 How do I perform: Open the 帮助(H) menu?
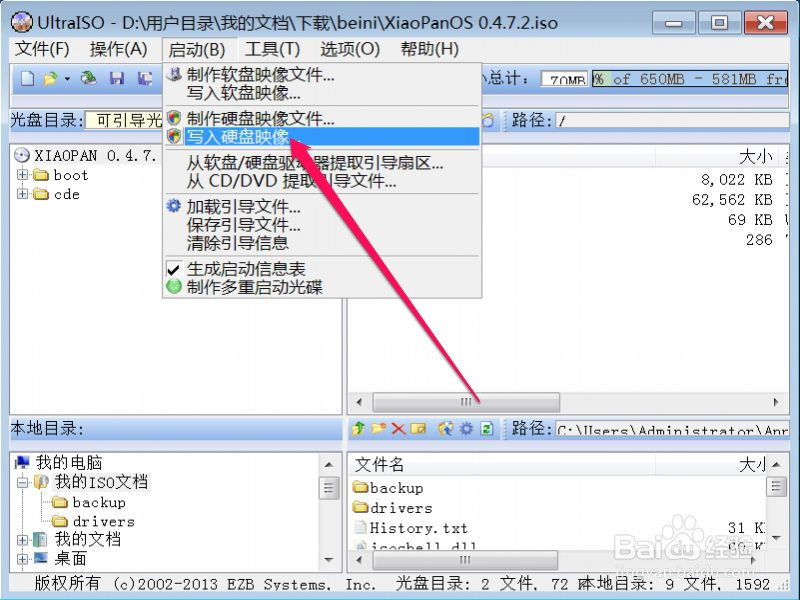click(x=430, y=49)
